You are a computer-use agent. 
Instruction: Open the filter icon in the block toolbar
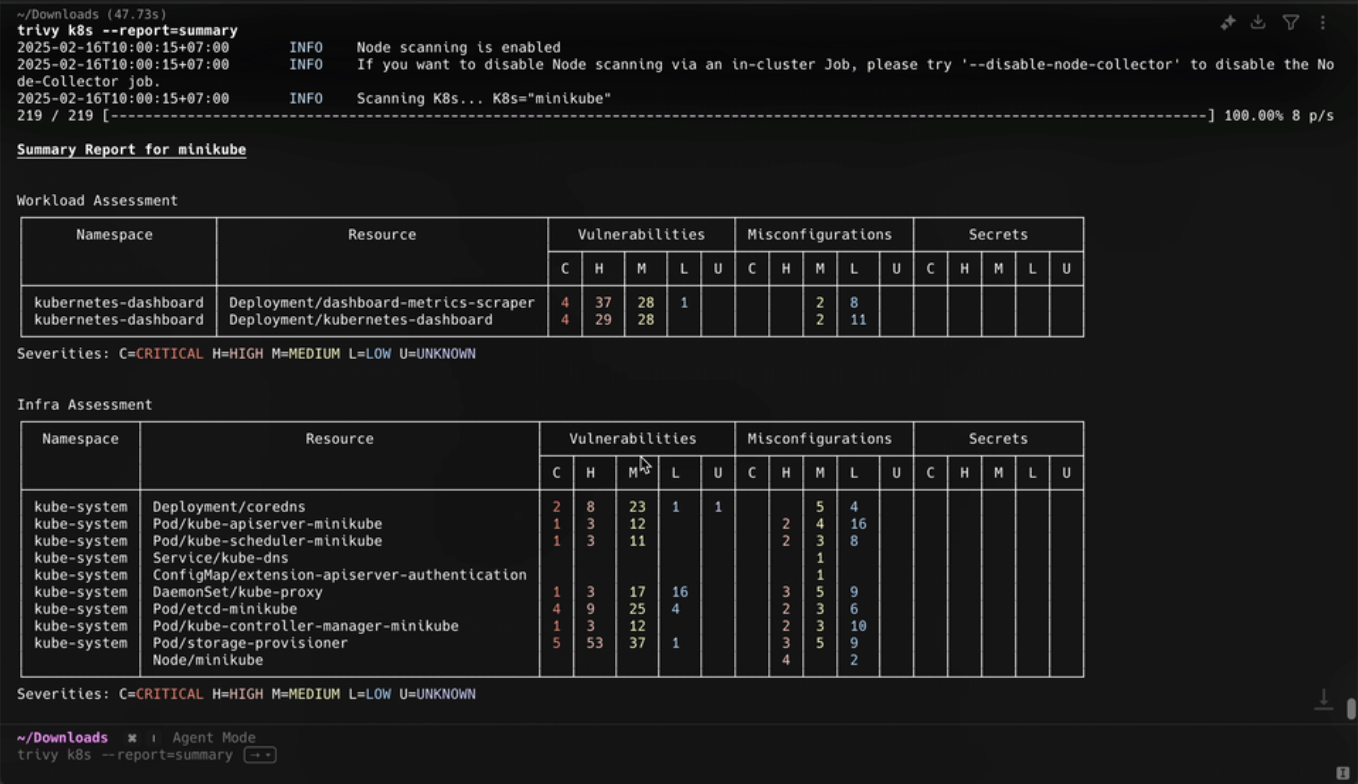click(1291, 21)
